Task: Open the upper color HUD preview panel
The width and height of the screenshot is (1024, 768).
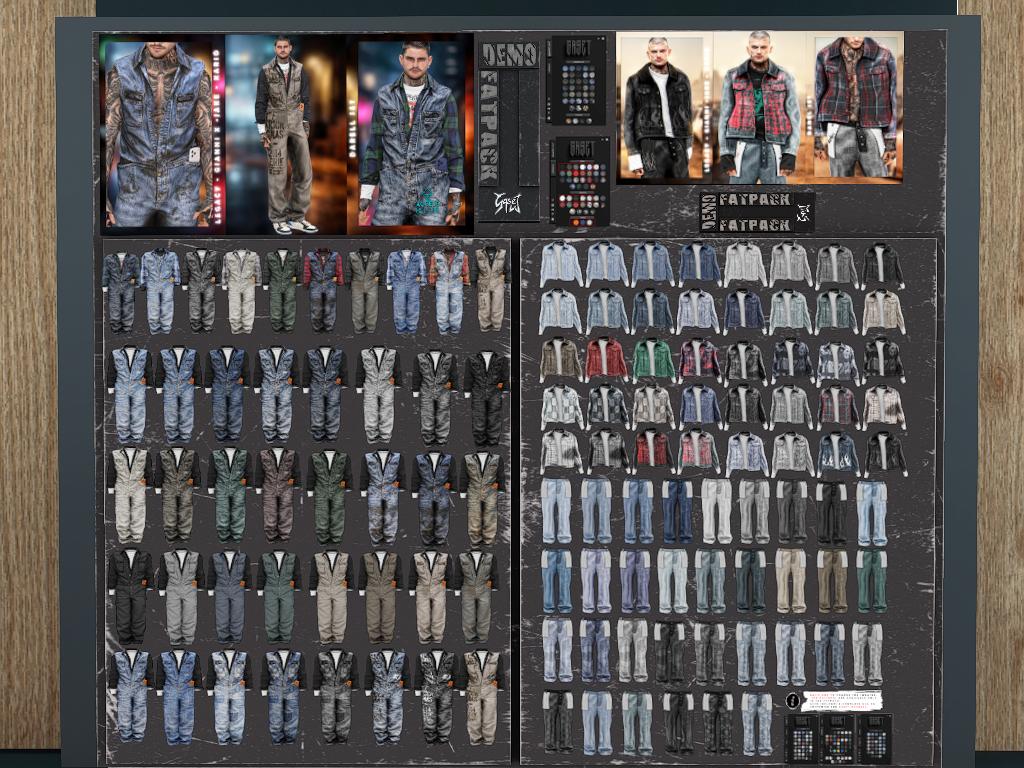Action: (578, 80)
